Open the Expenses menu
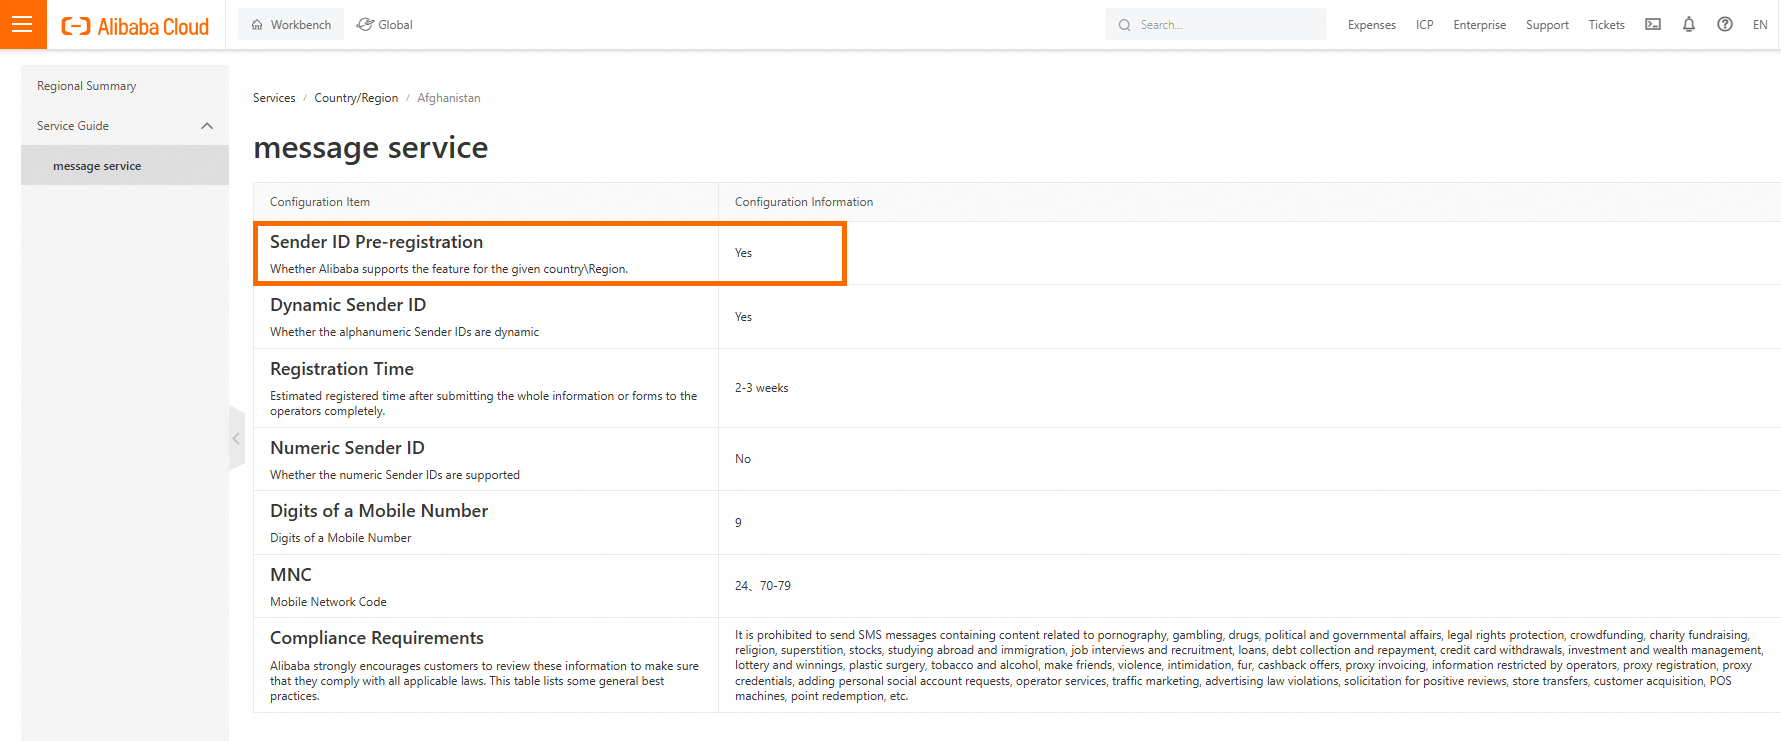 (1371, 25)
